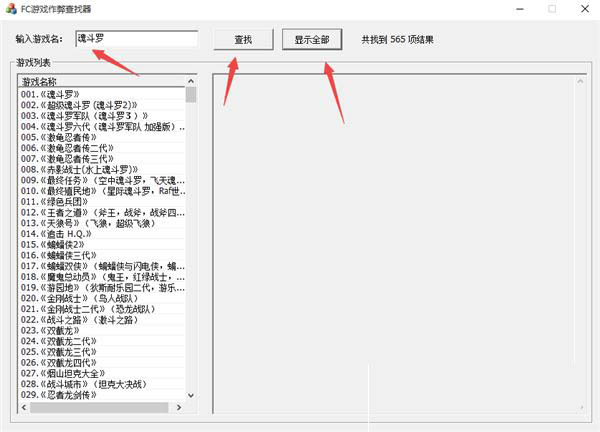
Task: Click game list scroll right arrow
Action: (x=179, y=408)
